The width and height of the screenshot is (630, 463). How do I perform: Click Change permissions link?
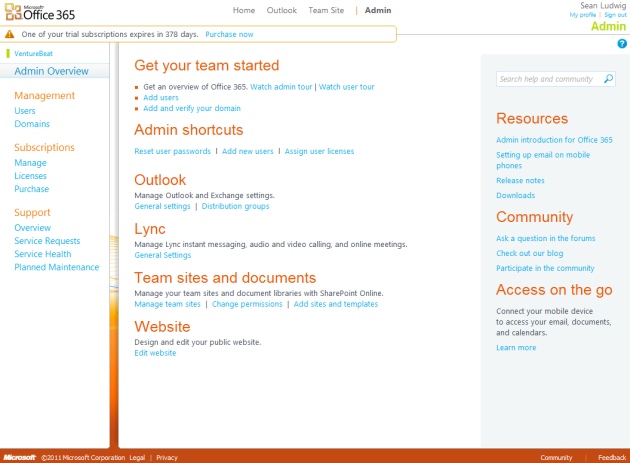pos(247,304)
